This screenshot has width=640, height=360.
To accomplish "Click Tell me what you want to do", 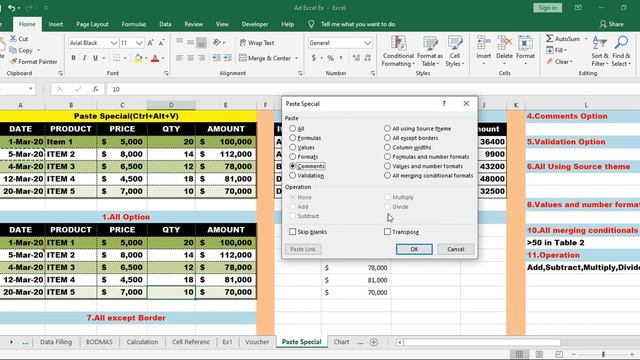I will pos(358,24).
